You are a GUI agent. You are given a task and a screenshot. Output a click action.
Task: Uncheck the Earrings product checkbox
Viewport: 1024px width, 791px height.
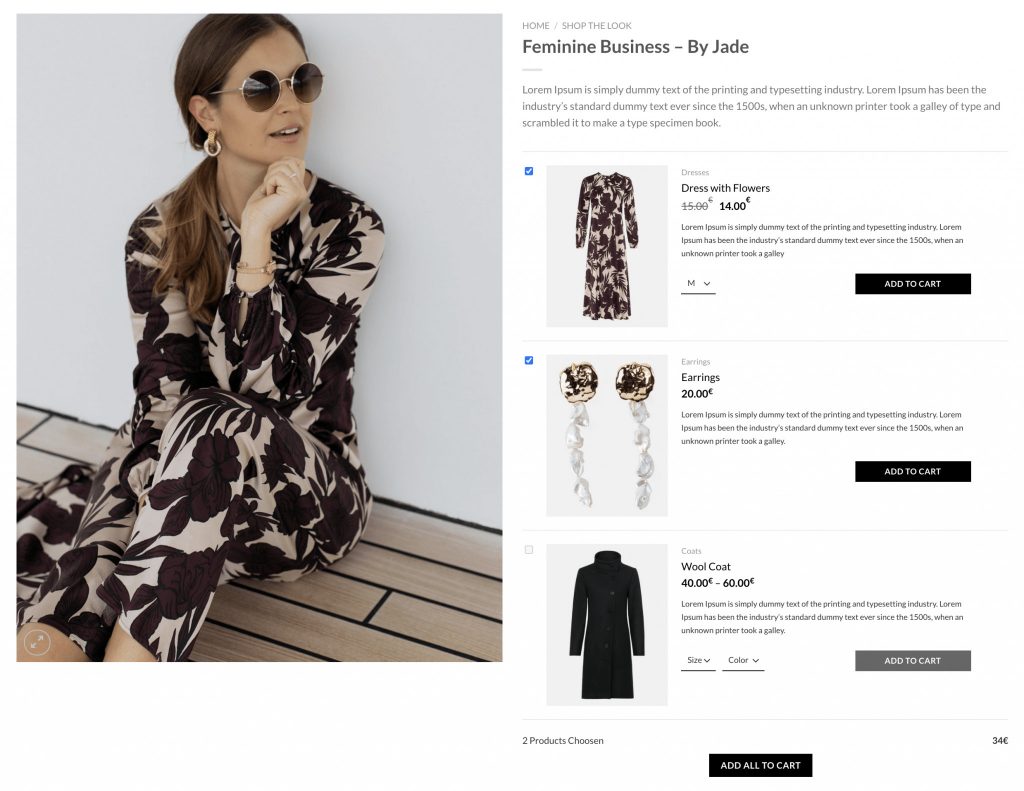(x=529, y=361)
